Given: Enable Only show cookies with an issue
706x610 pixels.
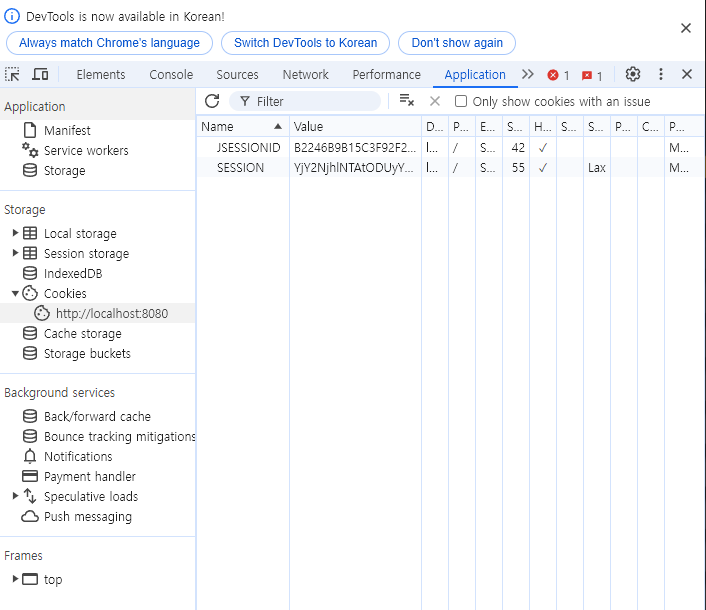Looking at the screenshot, I should [x=461, y=101].
